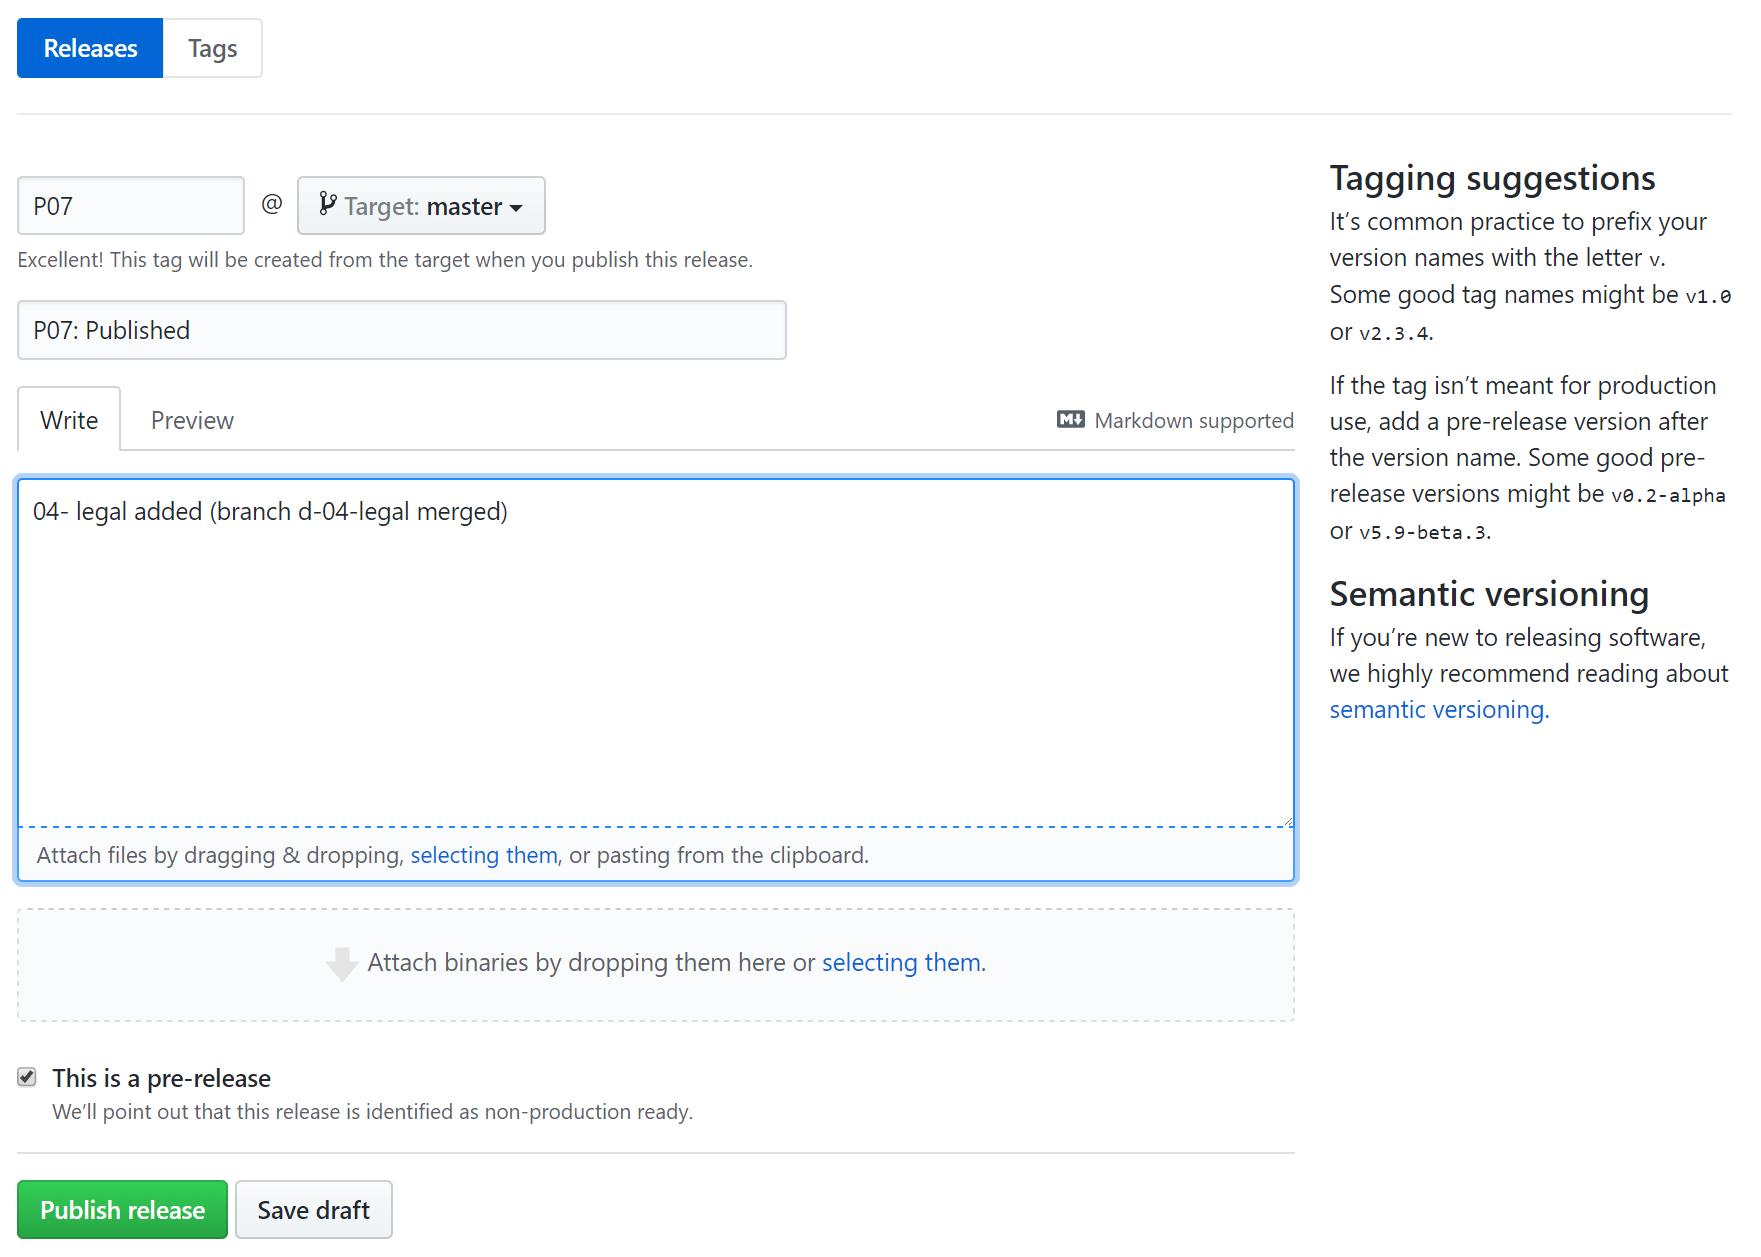Open the Target: master branch dropdown
Image resolution: width=1761 pixels, height=1257 pixels.
coord(420,205)
